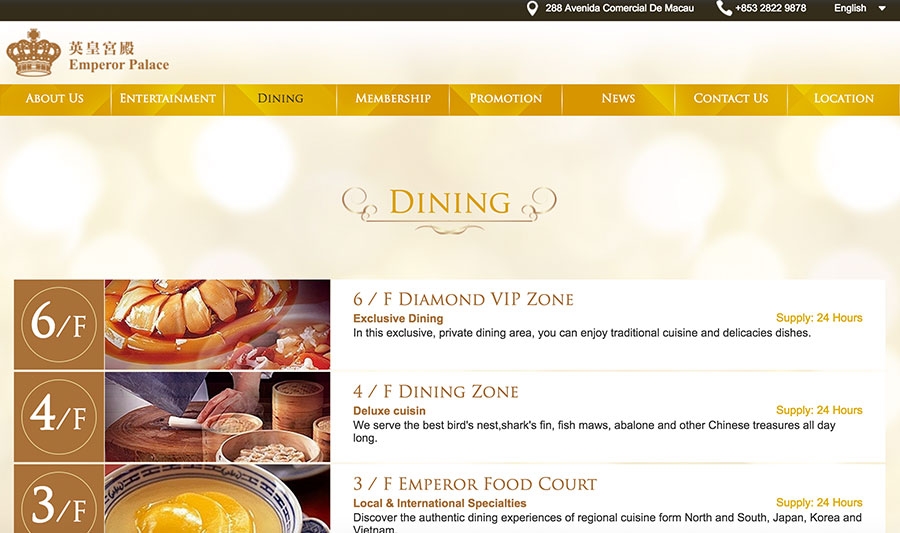Click the 3/F Emperor Food Court heading
900x533 pixels.
coord(475,484)
